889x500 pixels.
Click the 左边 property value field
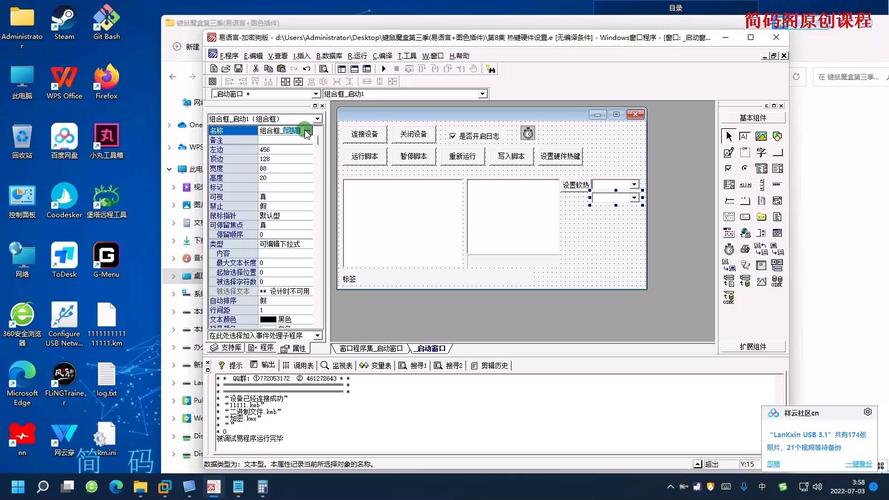coord(285,150)
